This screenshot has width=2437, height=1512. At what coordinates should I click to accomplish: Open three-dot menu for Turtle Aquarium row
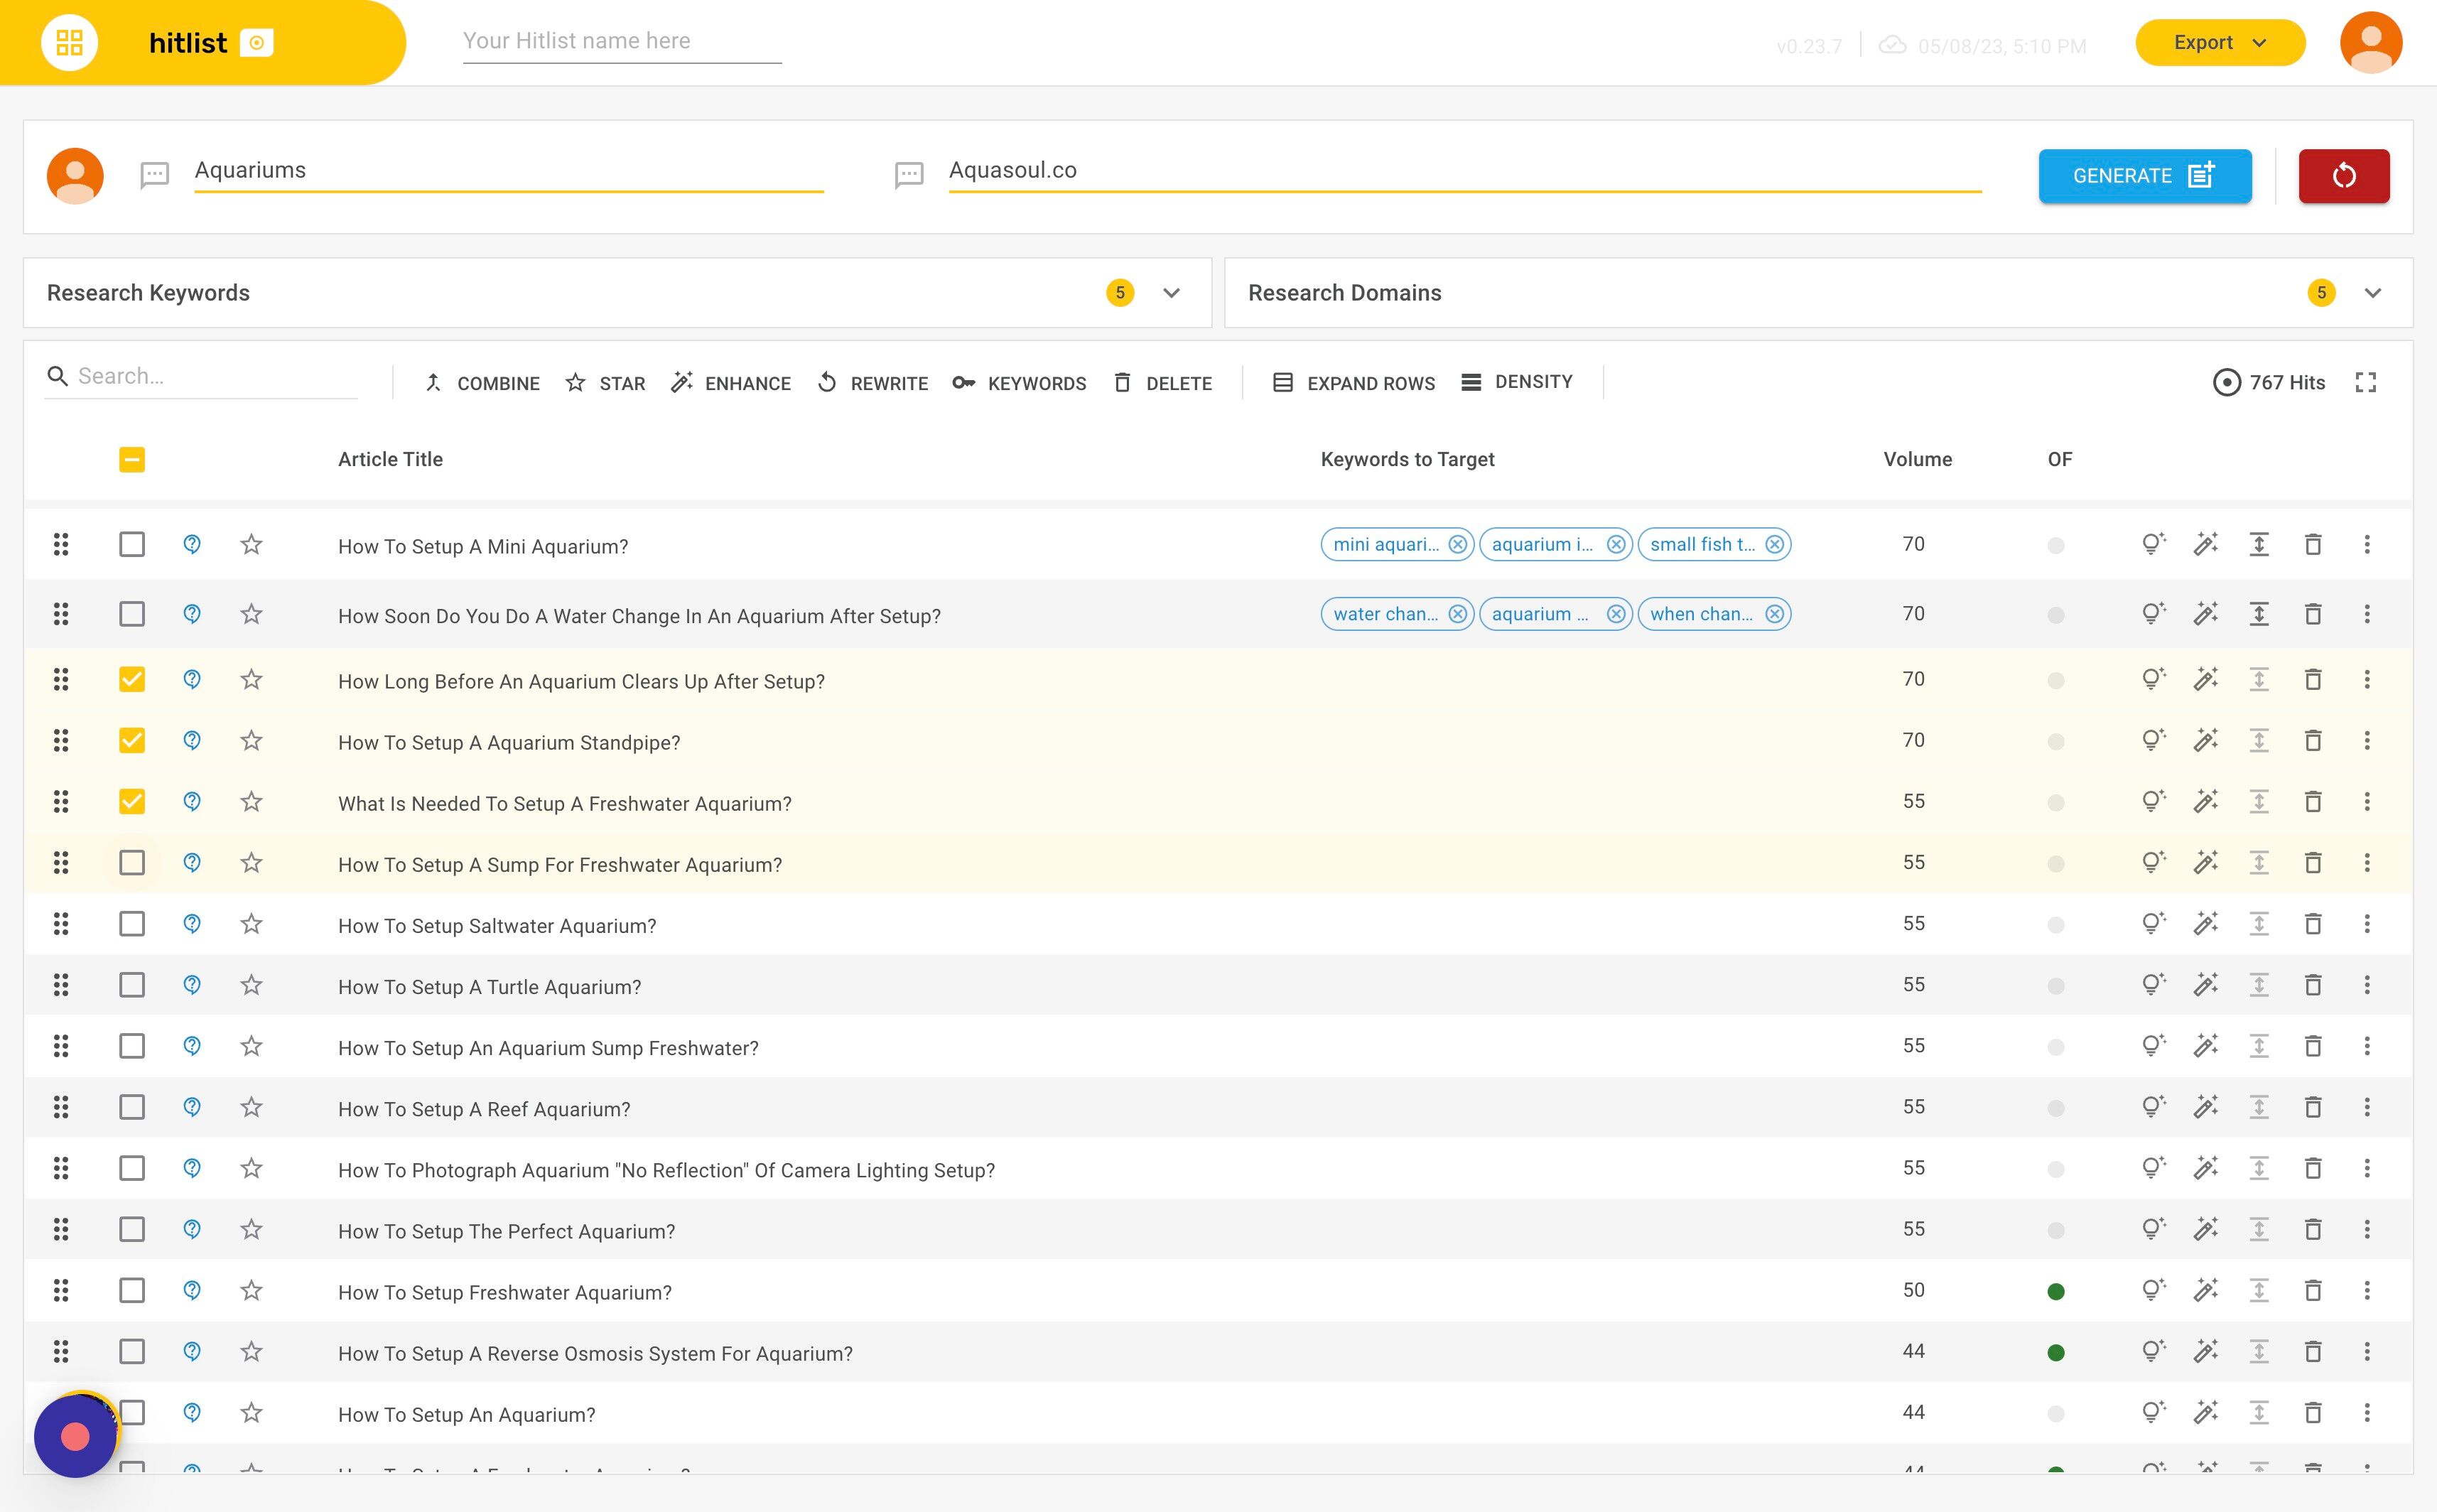click(2366, 984)
